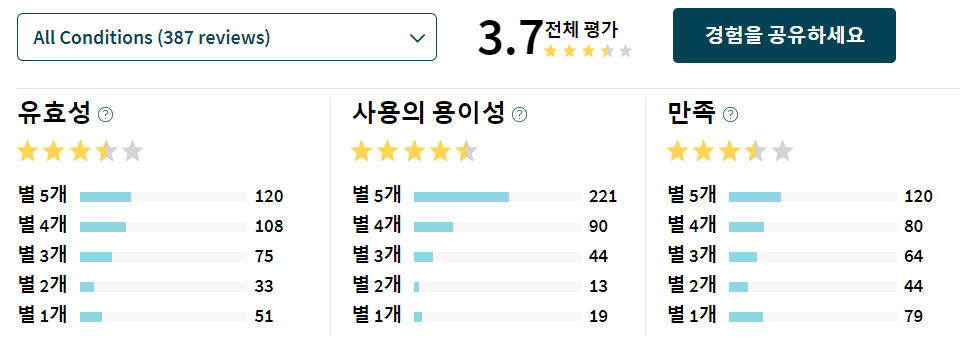Viewport: 971px width, 362px height.
Task: Click the overall rating stars under 전체 평가
Action: pos(588,51)
